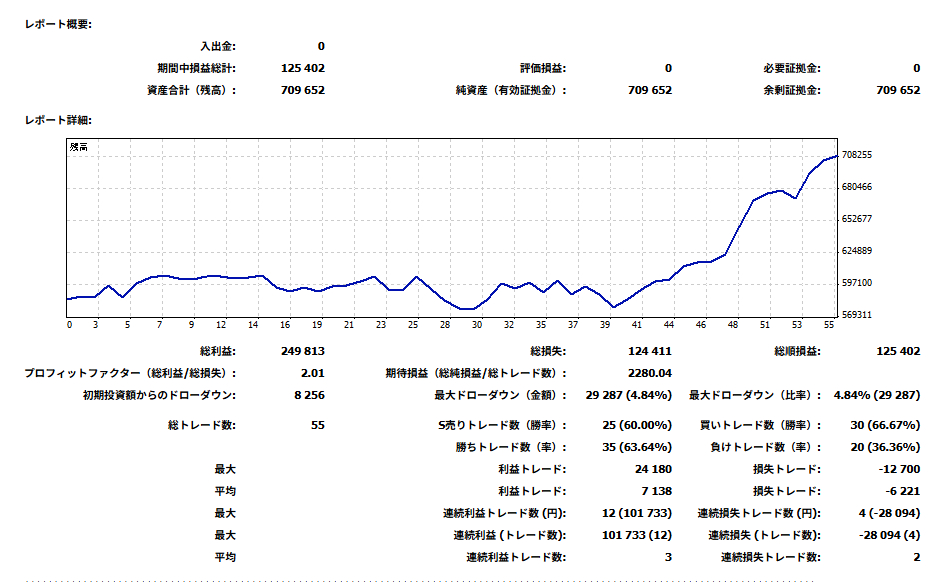Click the 4.84% (29 287) value

877,395
